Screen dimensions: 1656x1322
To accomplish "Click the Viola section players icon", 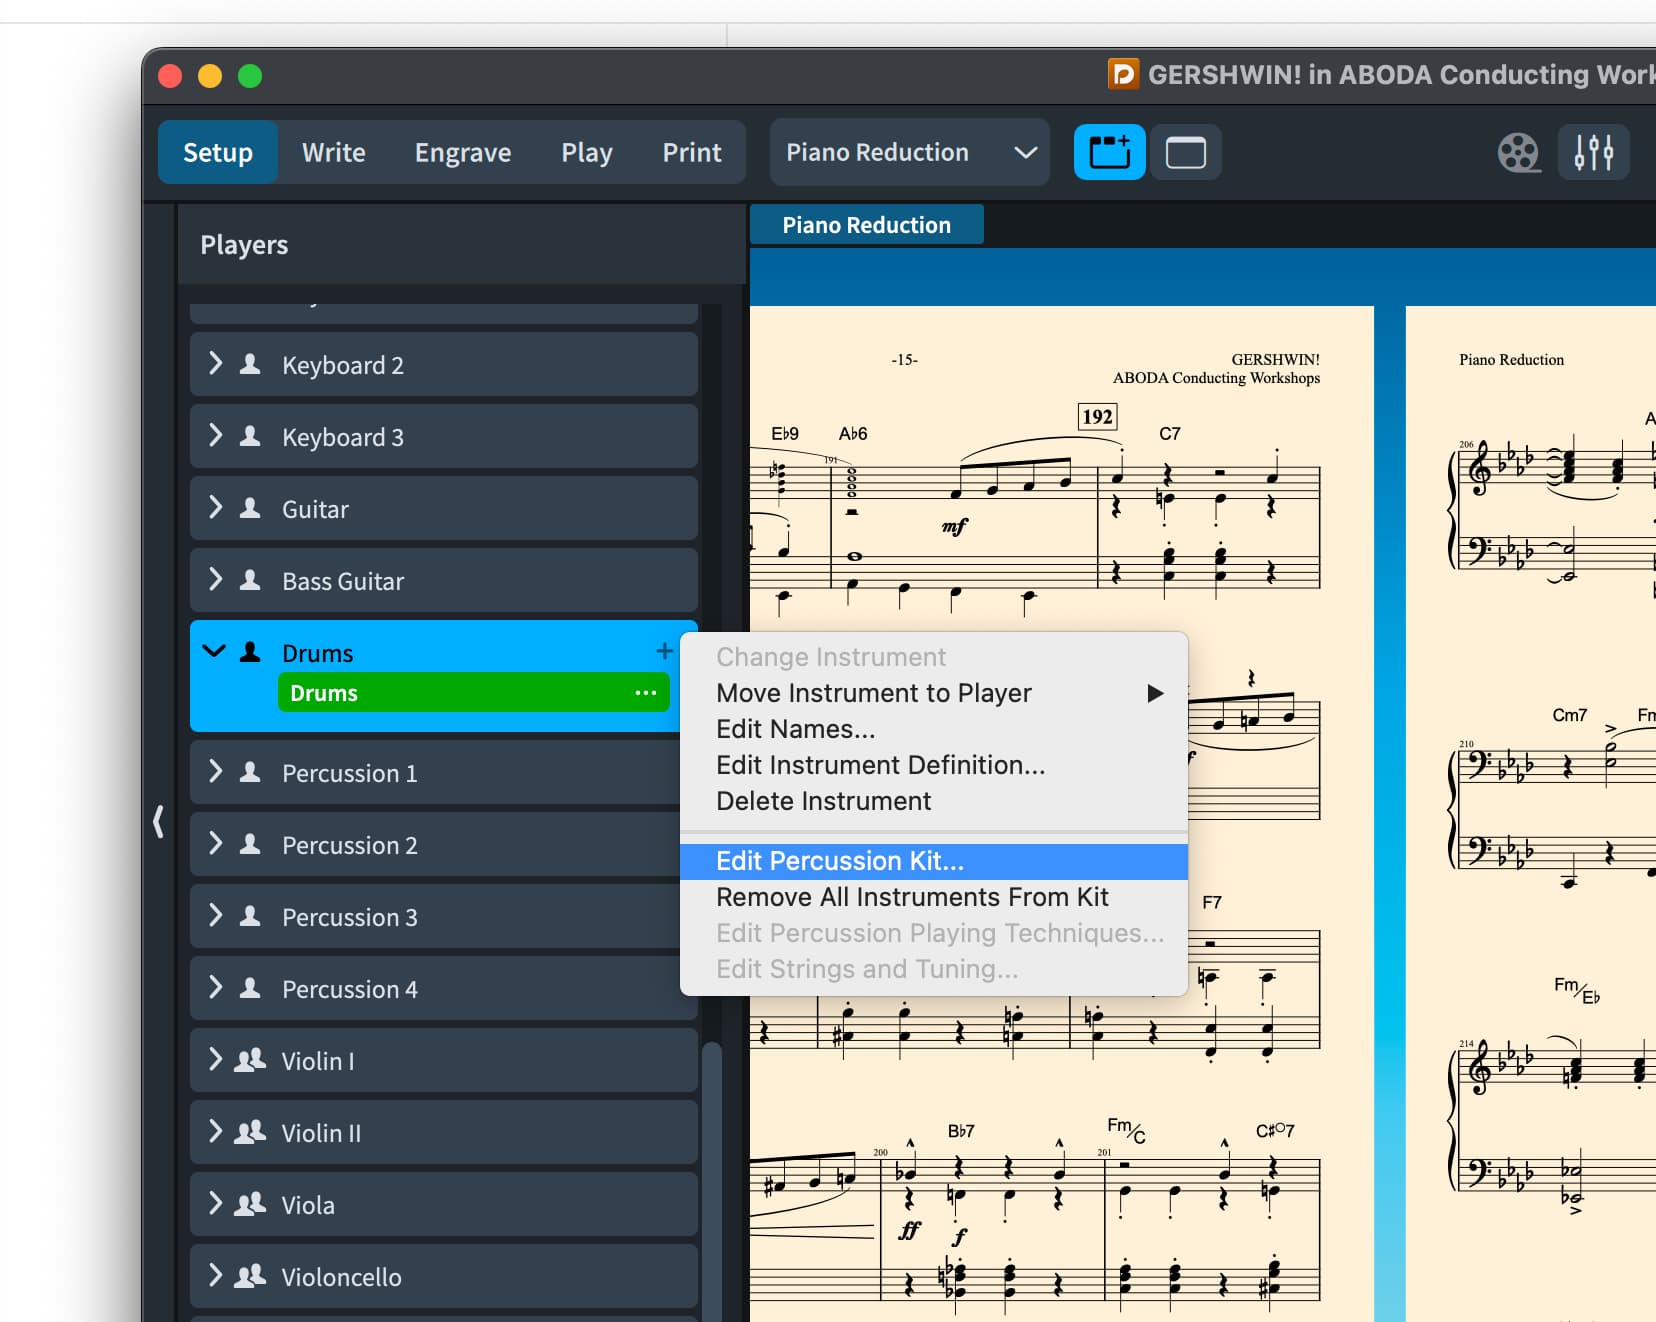I will (x=250, y=1204).
